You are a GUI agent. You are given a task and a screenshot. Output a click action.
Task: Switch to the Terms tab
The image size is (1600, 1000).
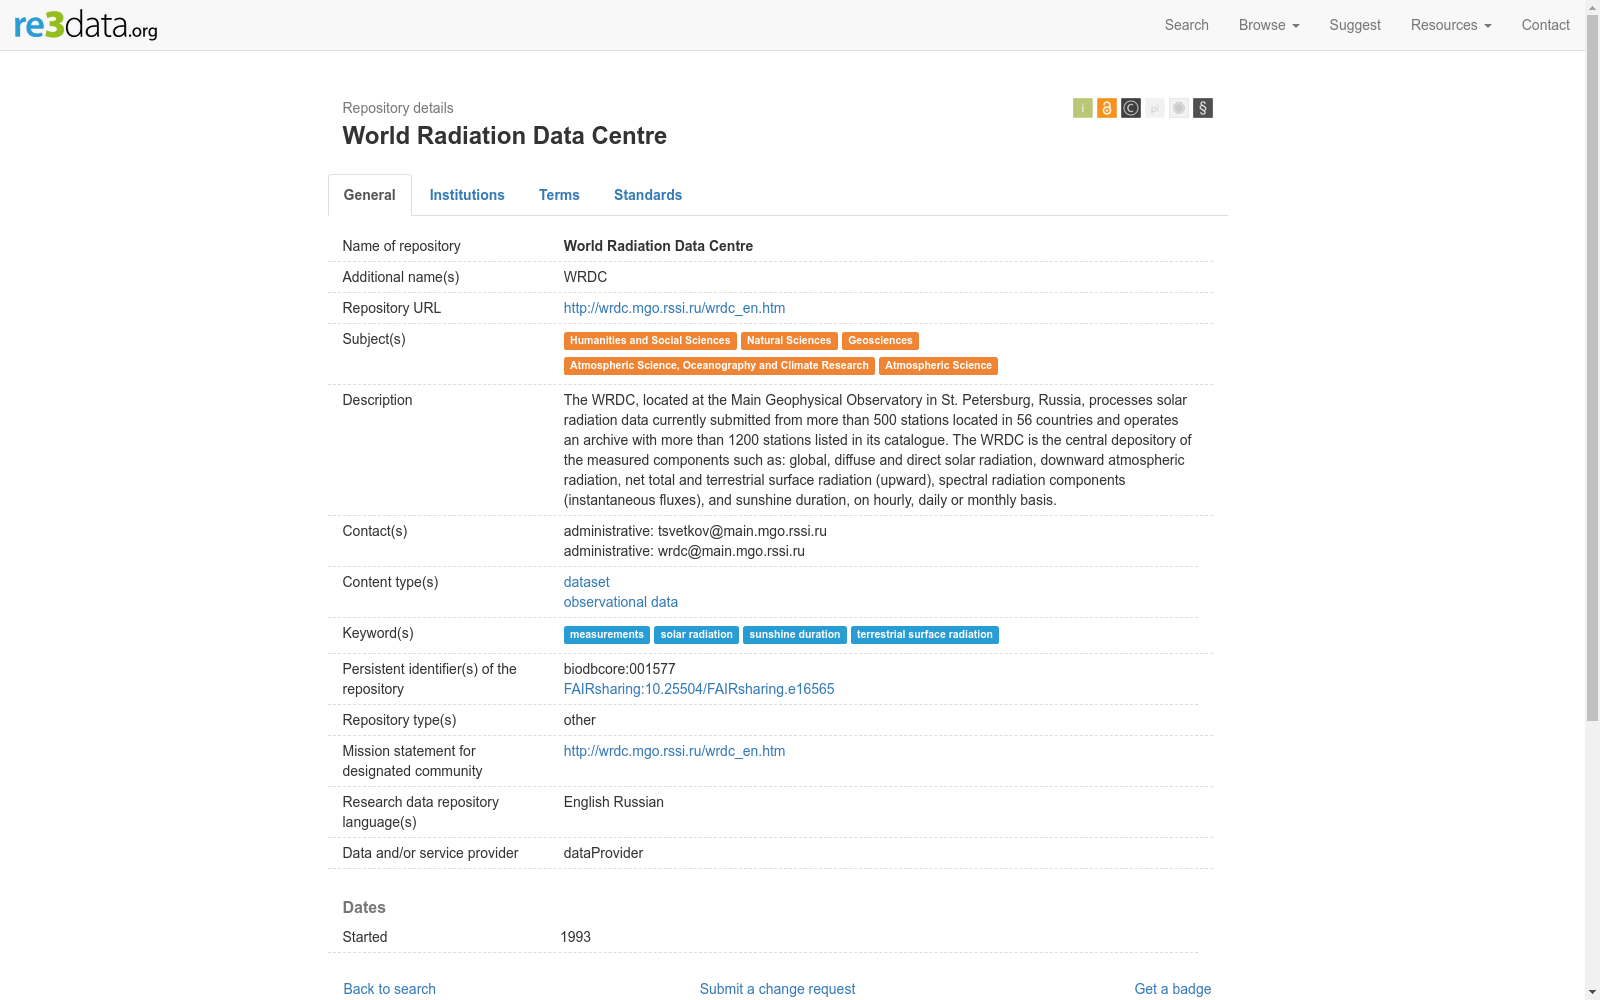pyautogui.click(x=559, y=195)
